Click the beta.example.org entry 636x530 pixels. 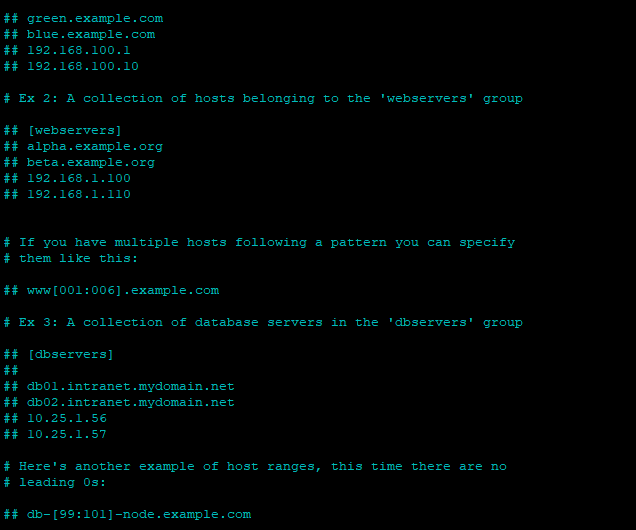pyautogui.click(x=80, y=163)
